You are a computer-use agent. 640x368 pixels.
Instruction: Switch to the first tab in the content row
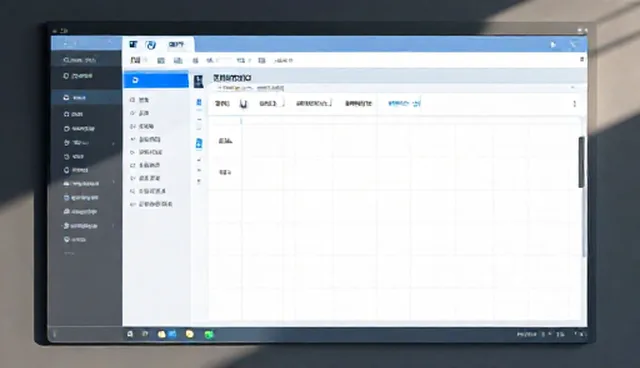tap(222, 104)
